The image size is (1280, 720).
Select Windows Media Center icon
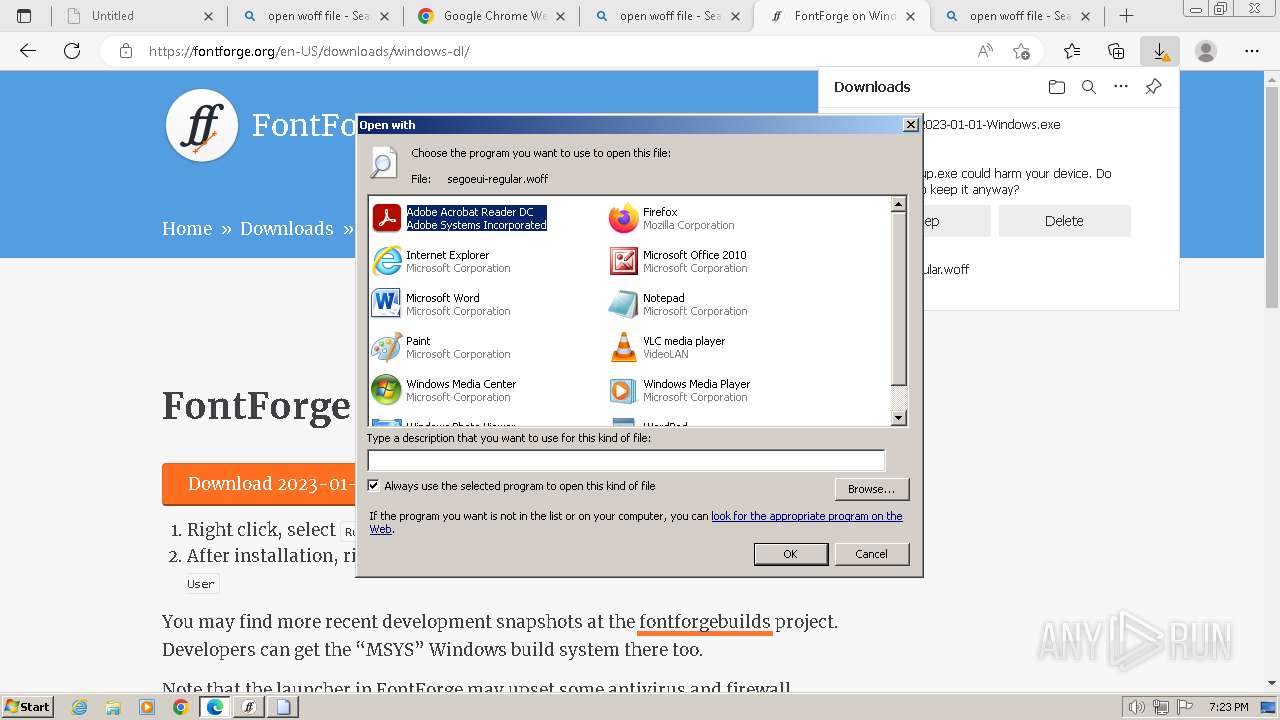[386, 390]
